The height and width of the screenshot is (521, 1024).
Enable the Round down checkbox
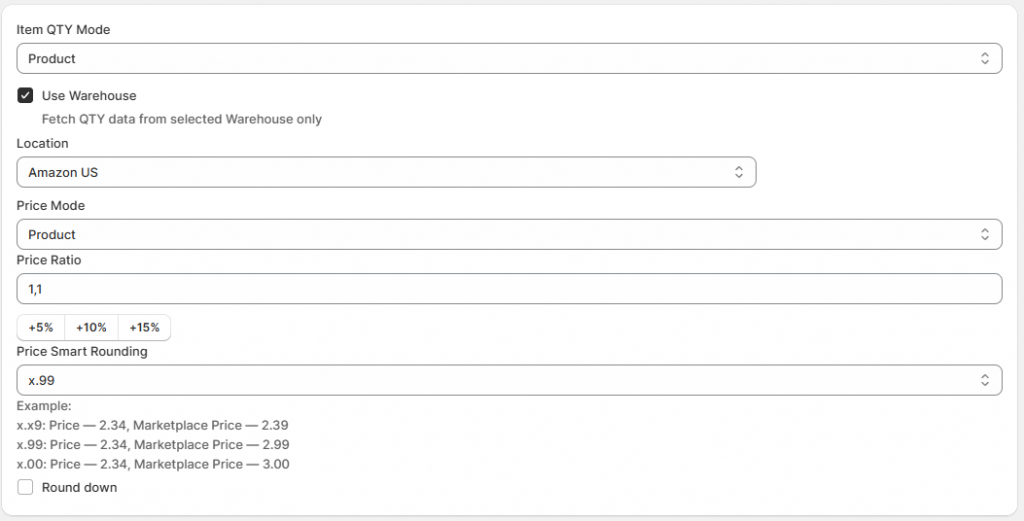click(x=26, y=488)
